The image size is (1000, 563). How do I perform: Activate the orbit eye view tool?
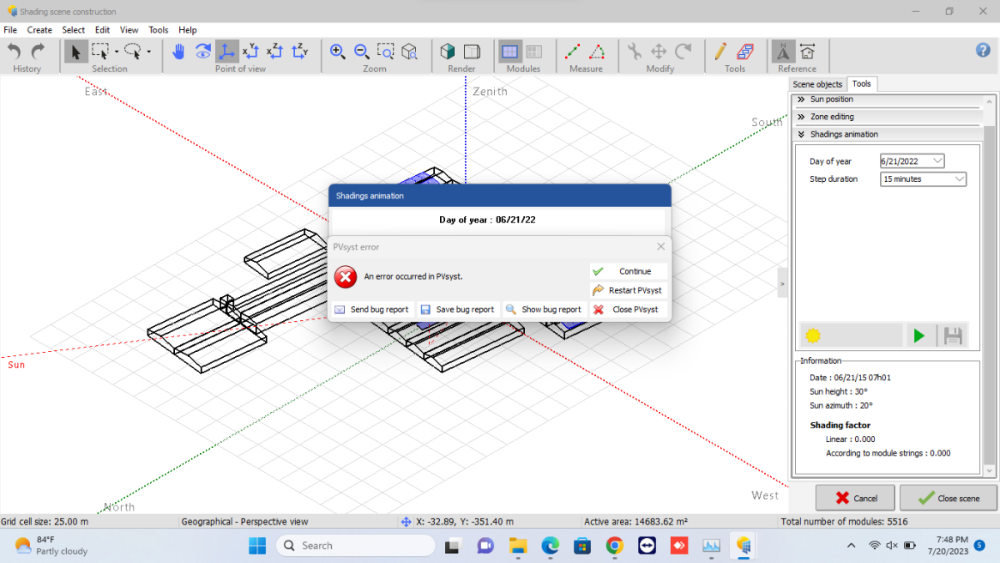(203, 52)
